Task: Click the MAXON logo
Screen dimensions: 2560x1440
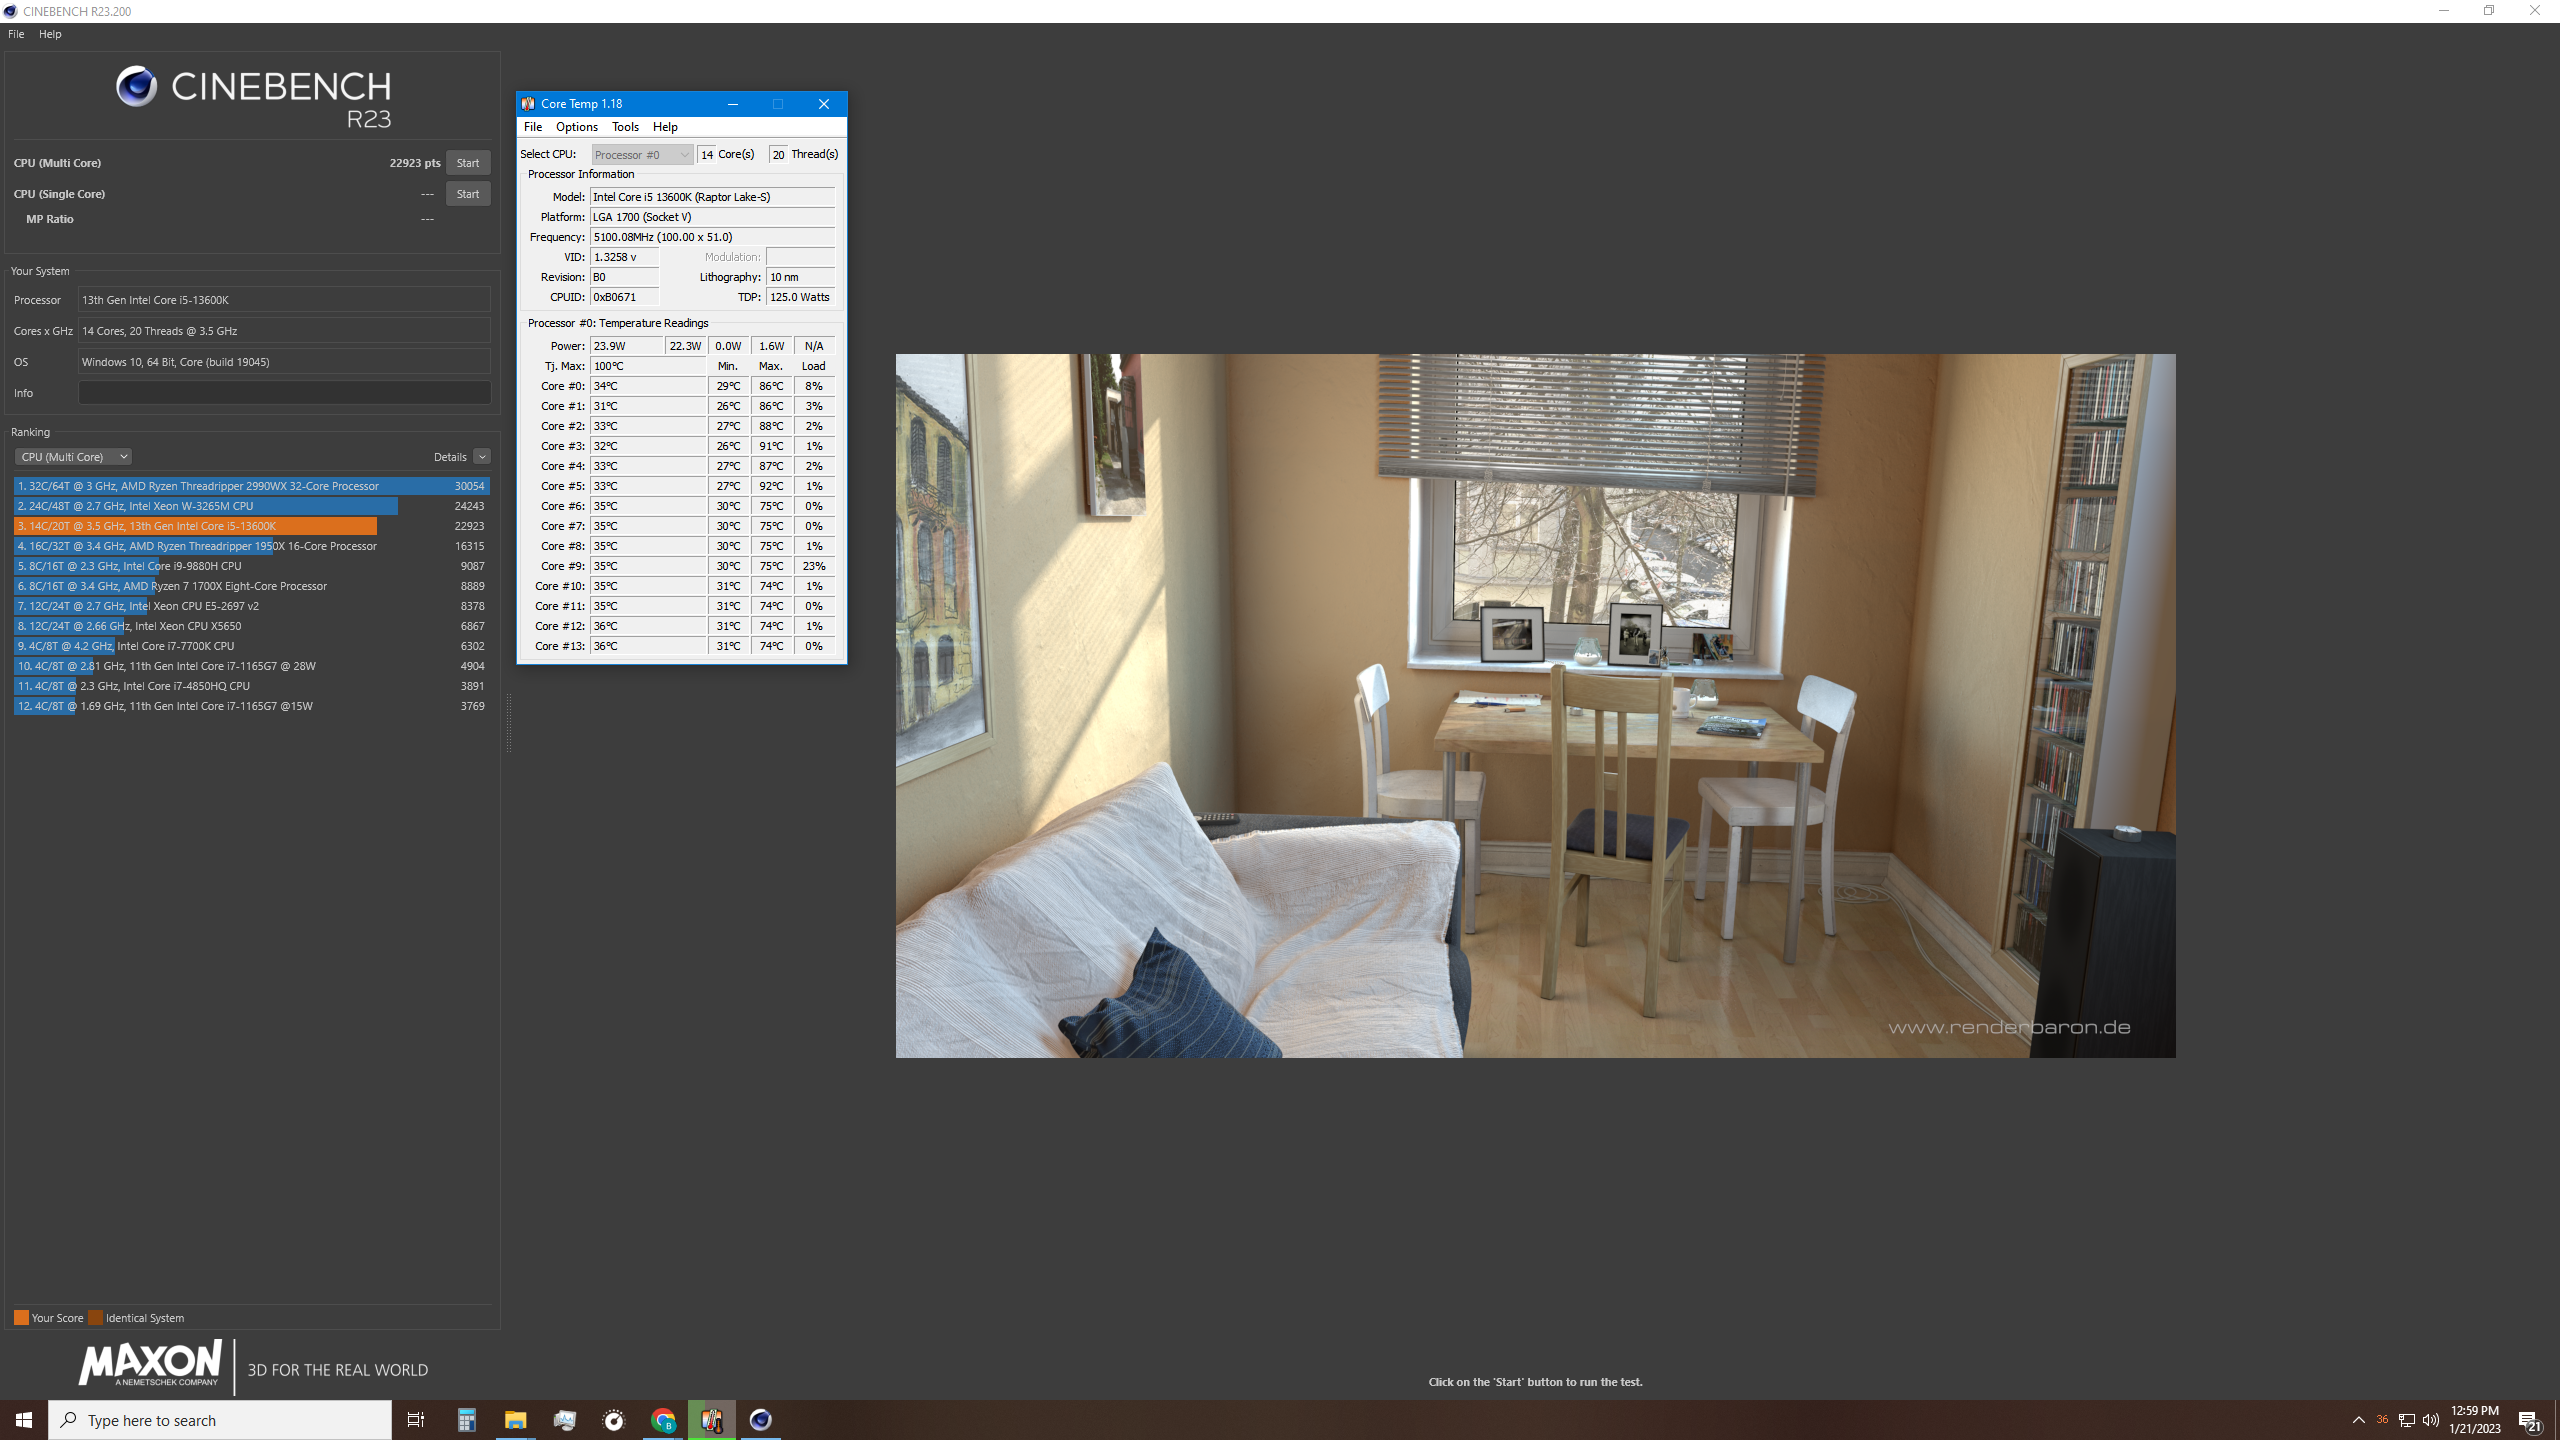Action: click(x=150, y=1365)
